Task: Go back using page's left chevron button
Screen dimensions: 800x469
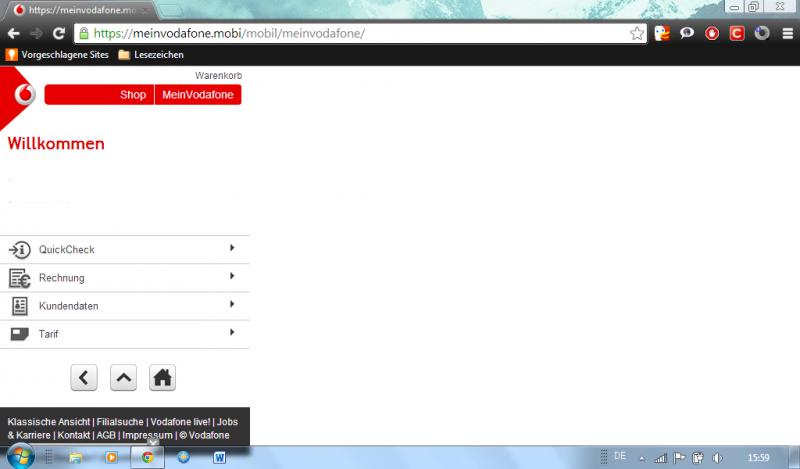Action: click(x=84, y=378)
